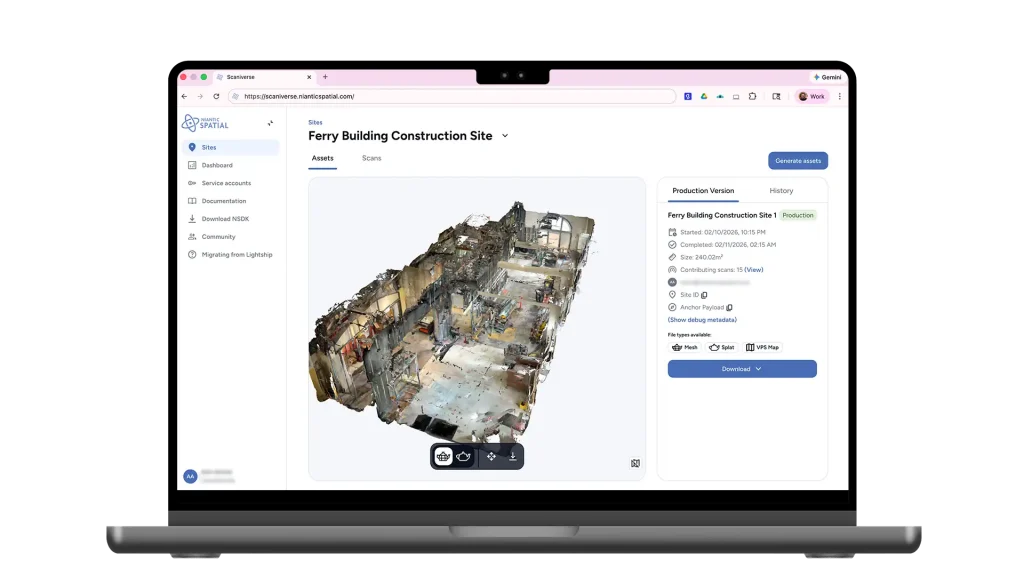The height and width of the screenshot is (576, 1024).
Task: Click the download icon in viewer toolbar
Action: 513,457
